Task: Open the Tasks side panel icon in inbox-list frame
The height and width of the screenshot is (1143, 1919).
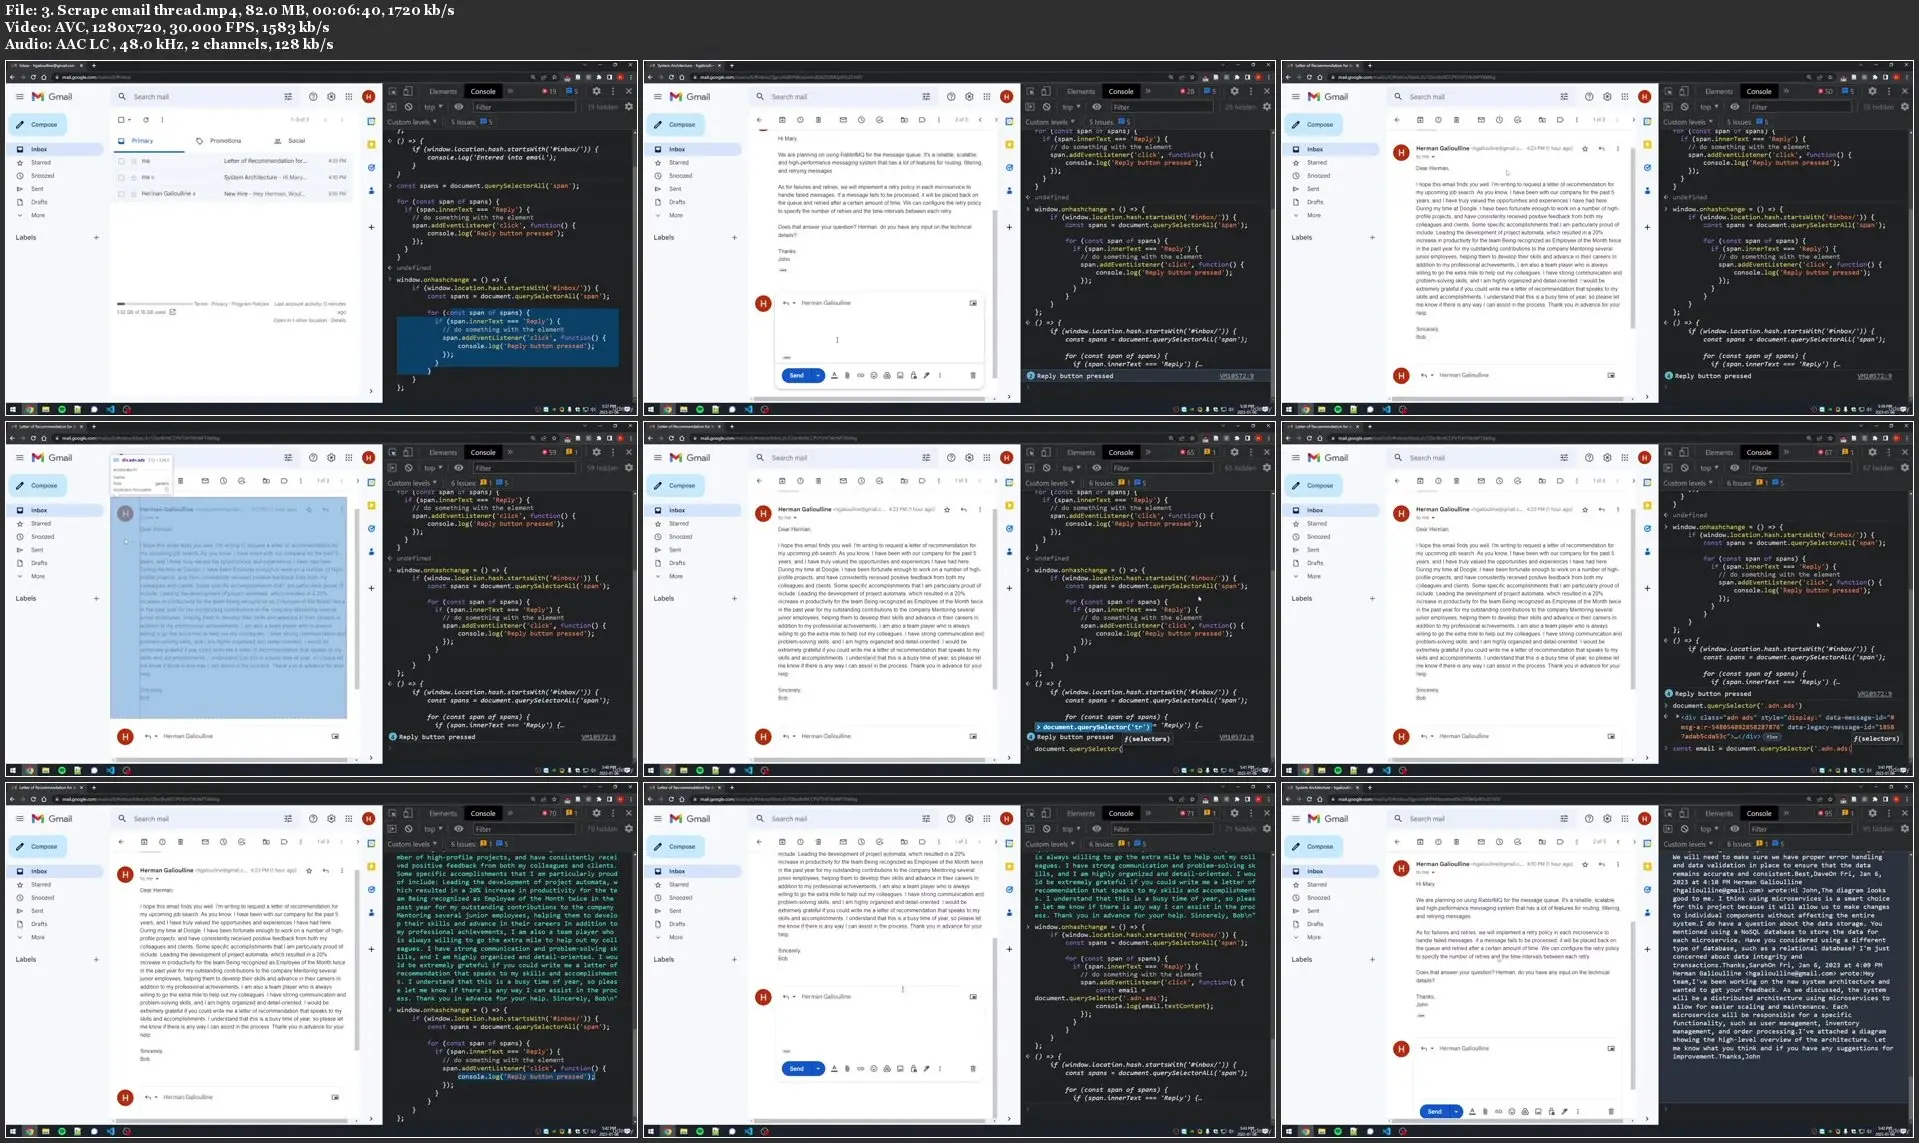Action: click(x=371, y=167)
